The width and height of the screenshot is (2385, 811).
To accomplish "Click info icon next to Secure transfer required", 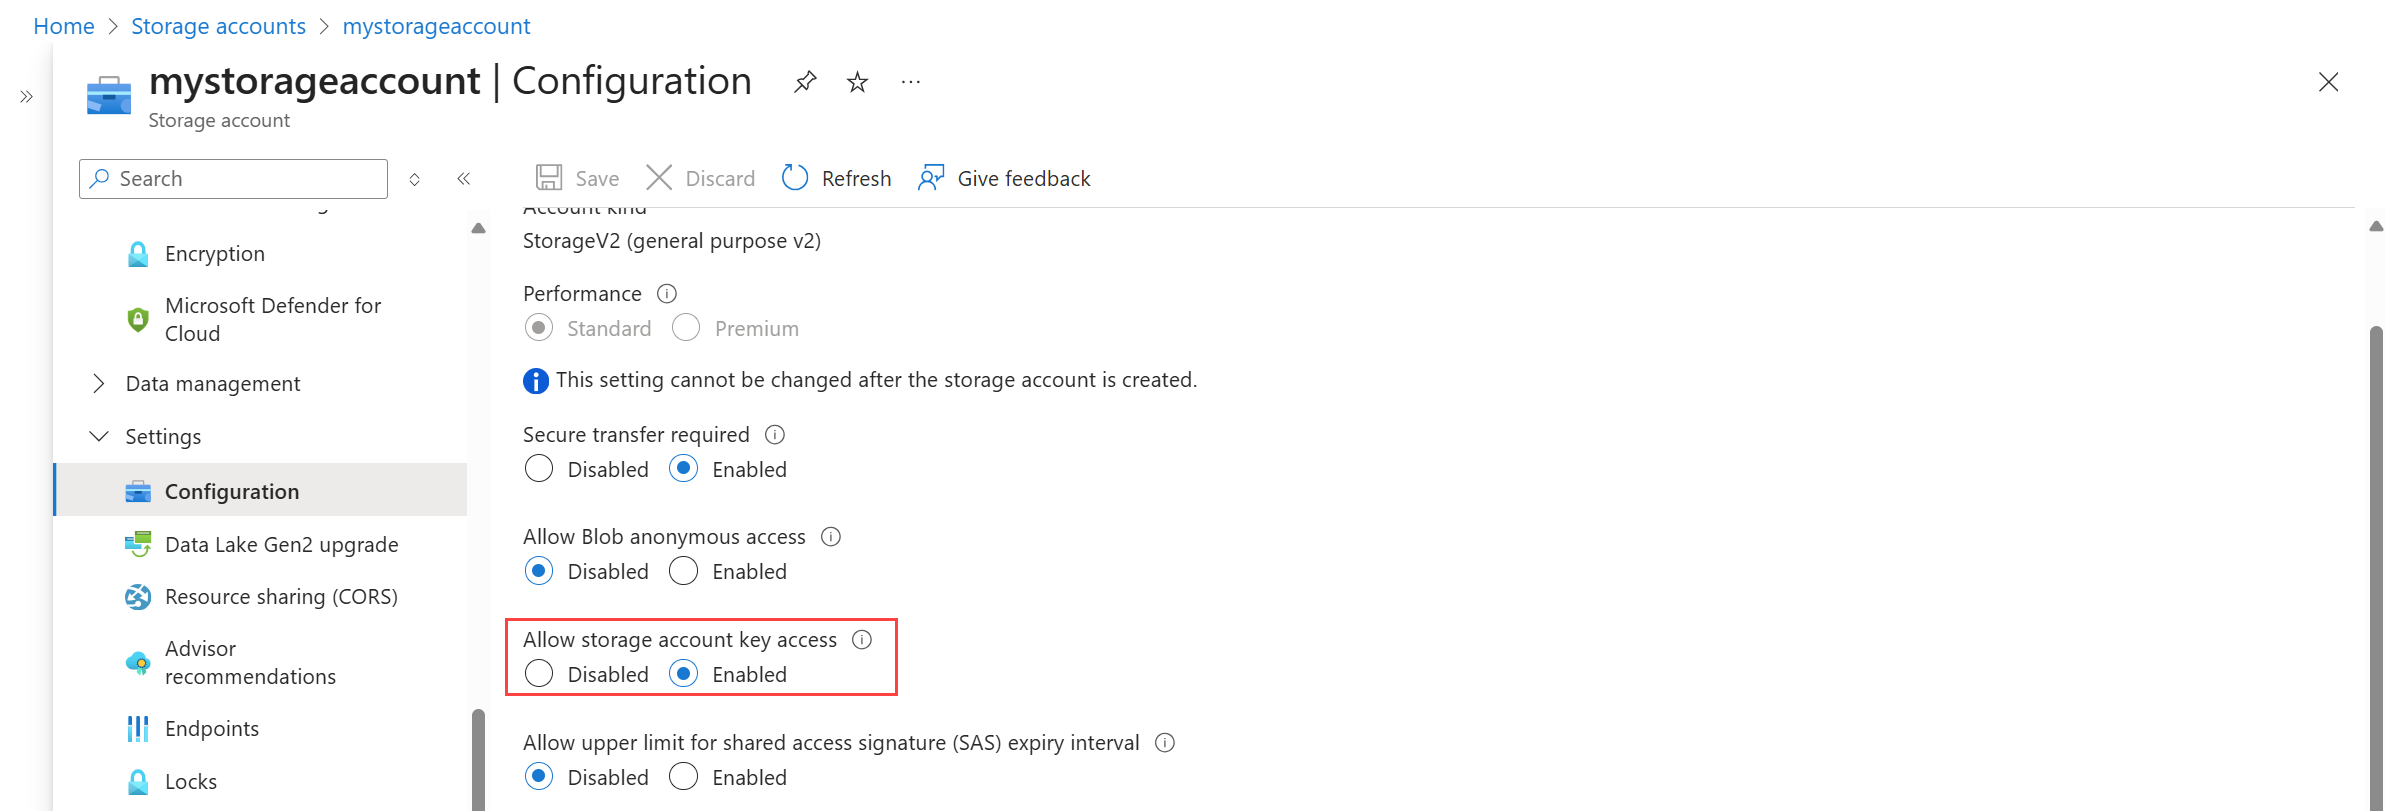I will (x=775, y=435).
